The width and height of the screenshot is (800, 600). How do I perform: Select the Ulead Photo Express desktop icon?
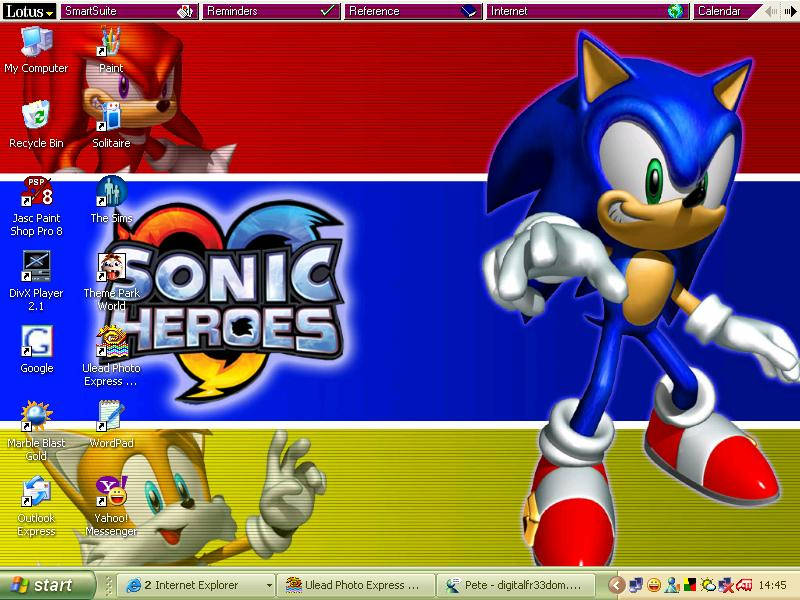(111, 356)
